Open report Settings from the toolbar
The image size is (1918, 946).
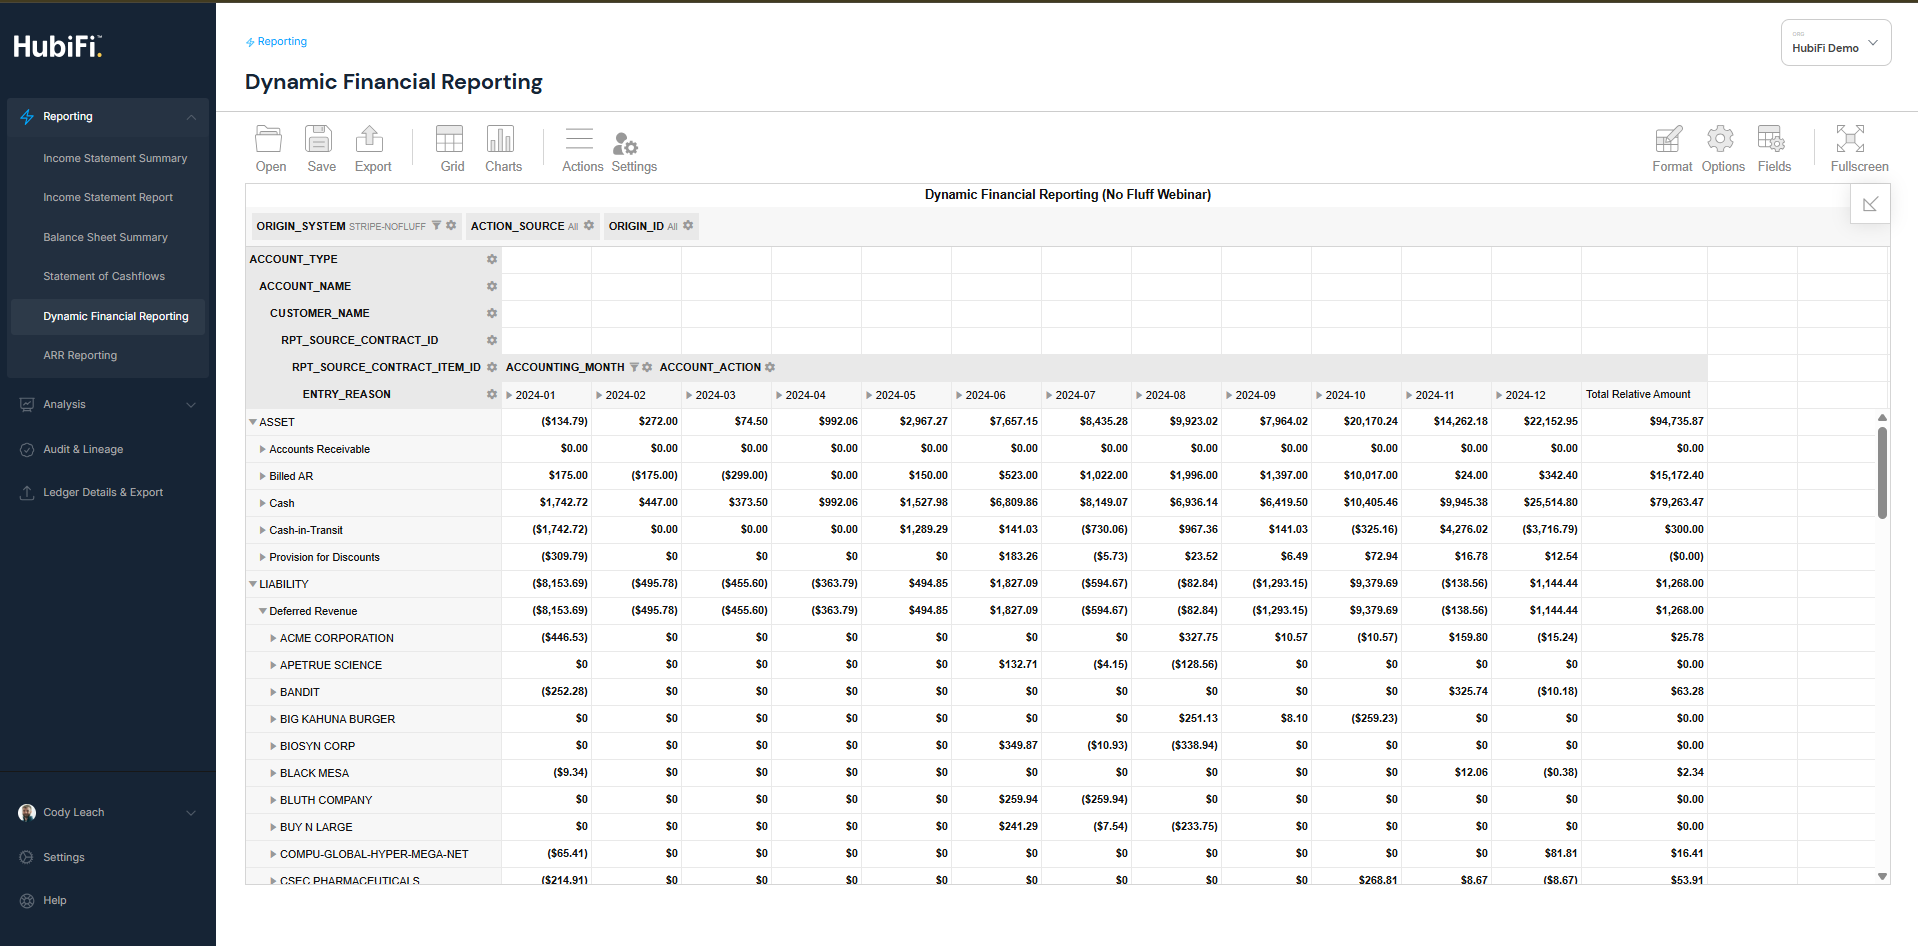[x=633, y=148]
